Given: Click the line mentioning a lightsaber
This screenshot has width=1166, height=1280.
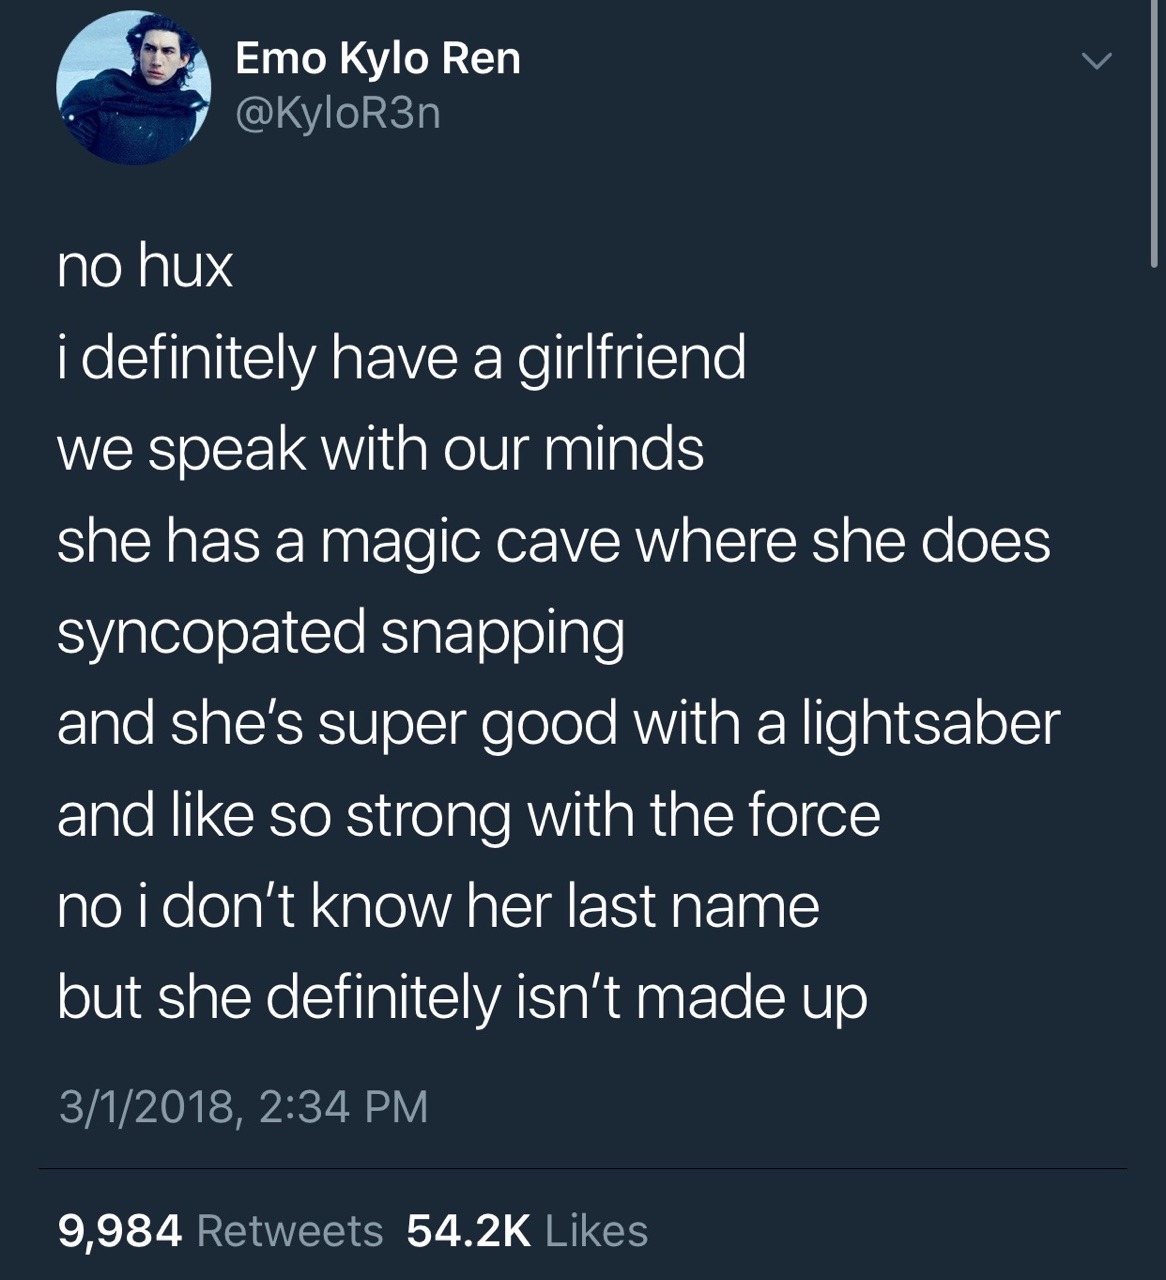Looking at the screenshot, I should click(557, 723).
